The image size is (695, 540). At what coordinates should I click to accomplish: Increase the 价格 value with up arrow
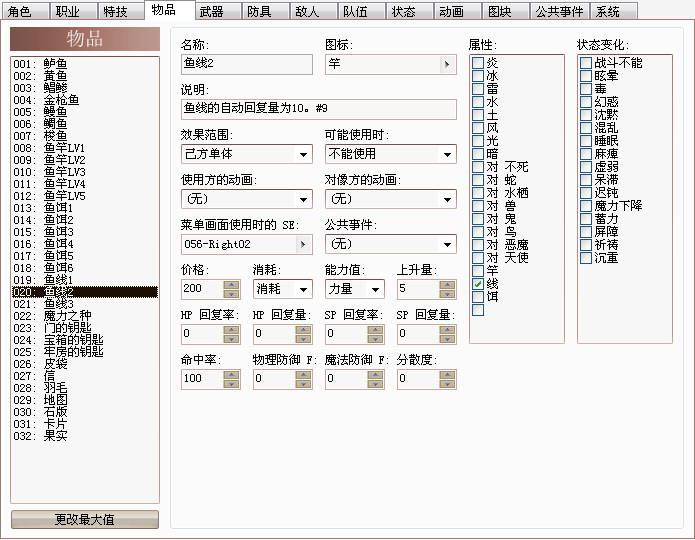231,285
